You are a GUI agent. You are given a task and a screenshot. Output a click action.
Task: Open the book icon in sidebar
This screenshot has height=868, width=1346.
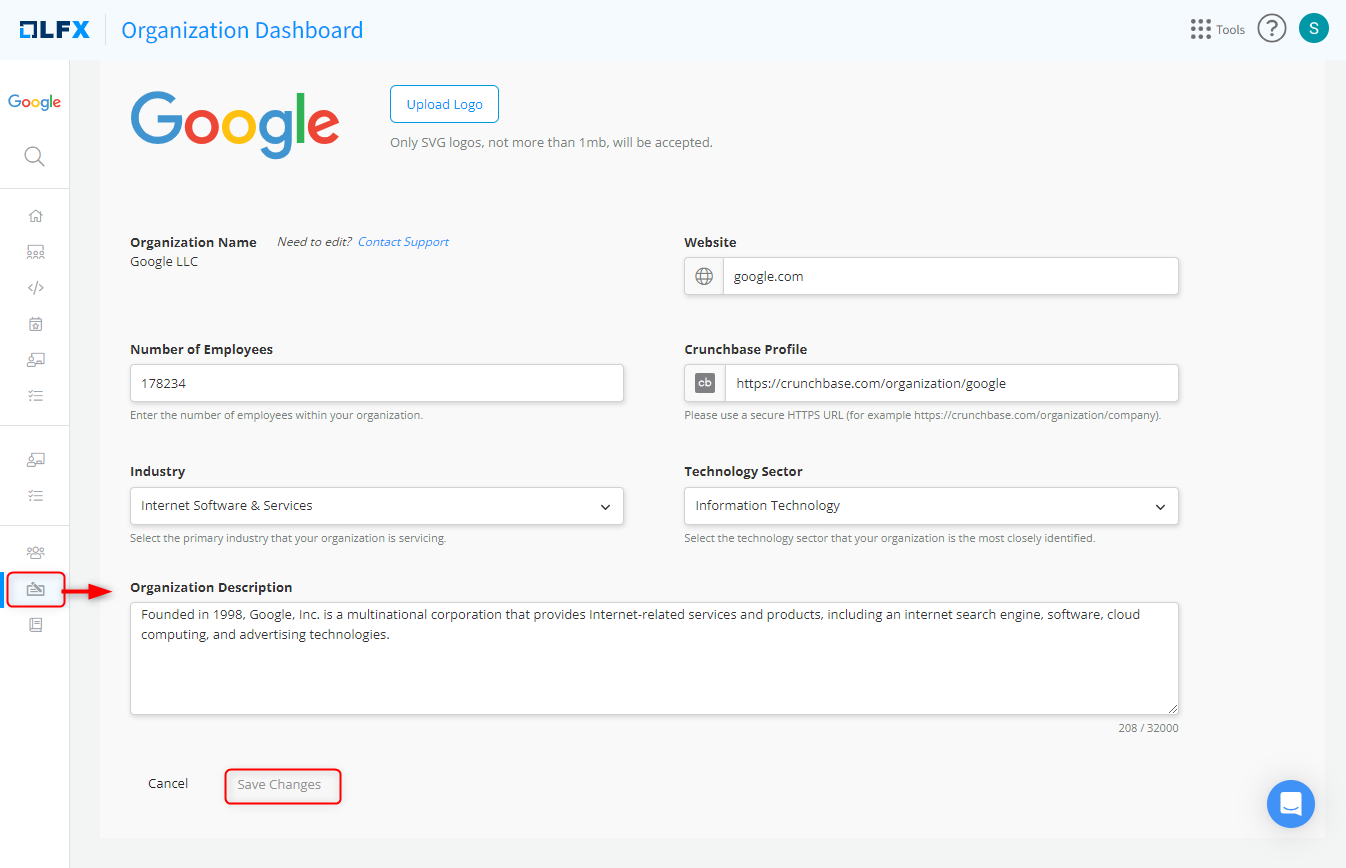[36, 625]
